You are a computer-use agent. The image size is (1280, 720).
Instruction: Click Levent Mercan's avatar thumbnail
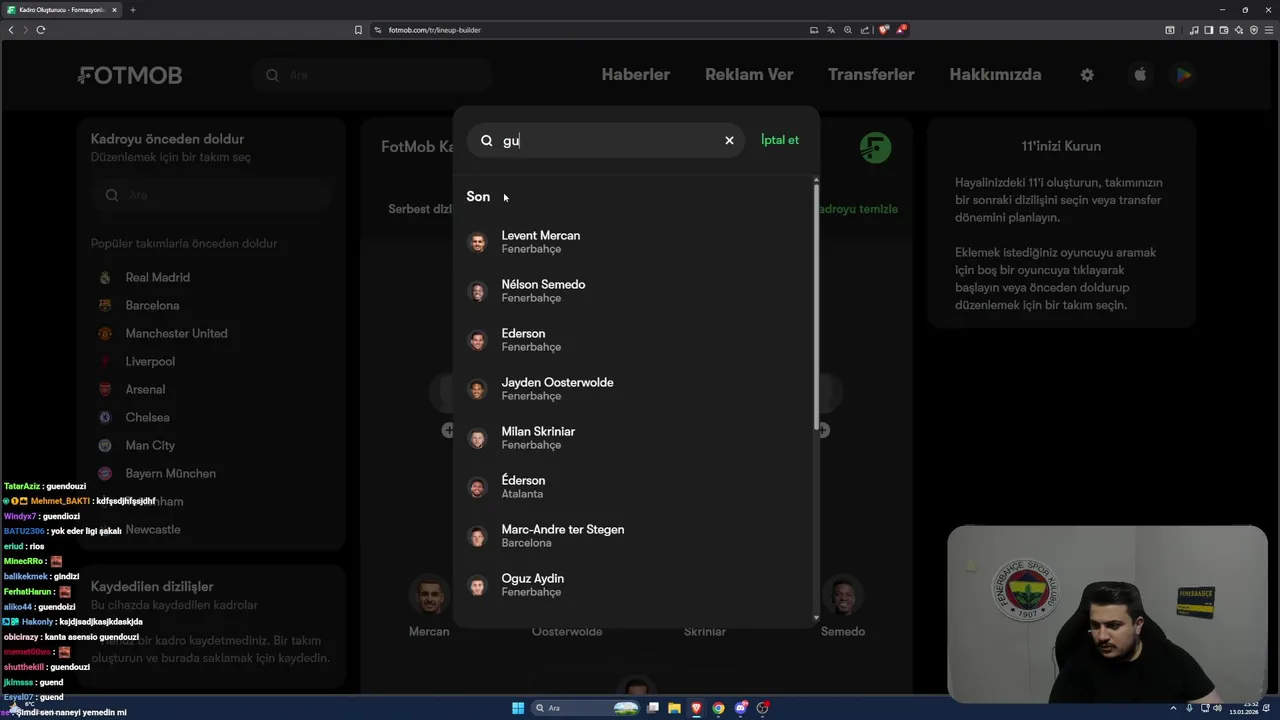(478, 242)
